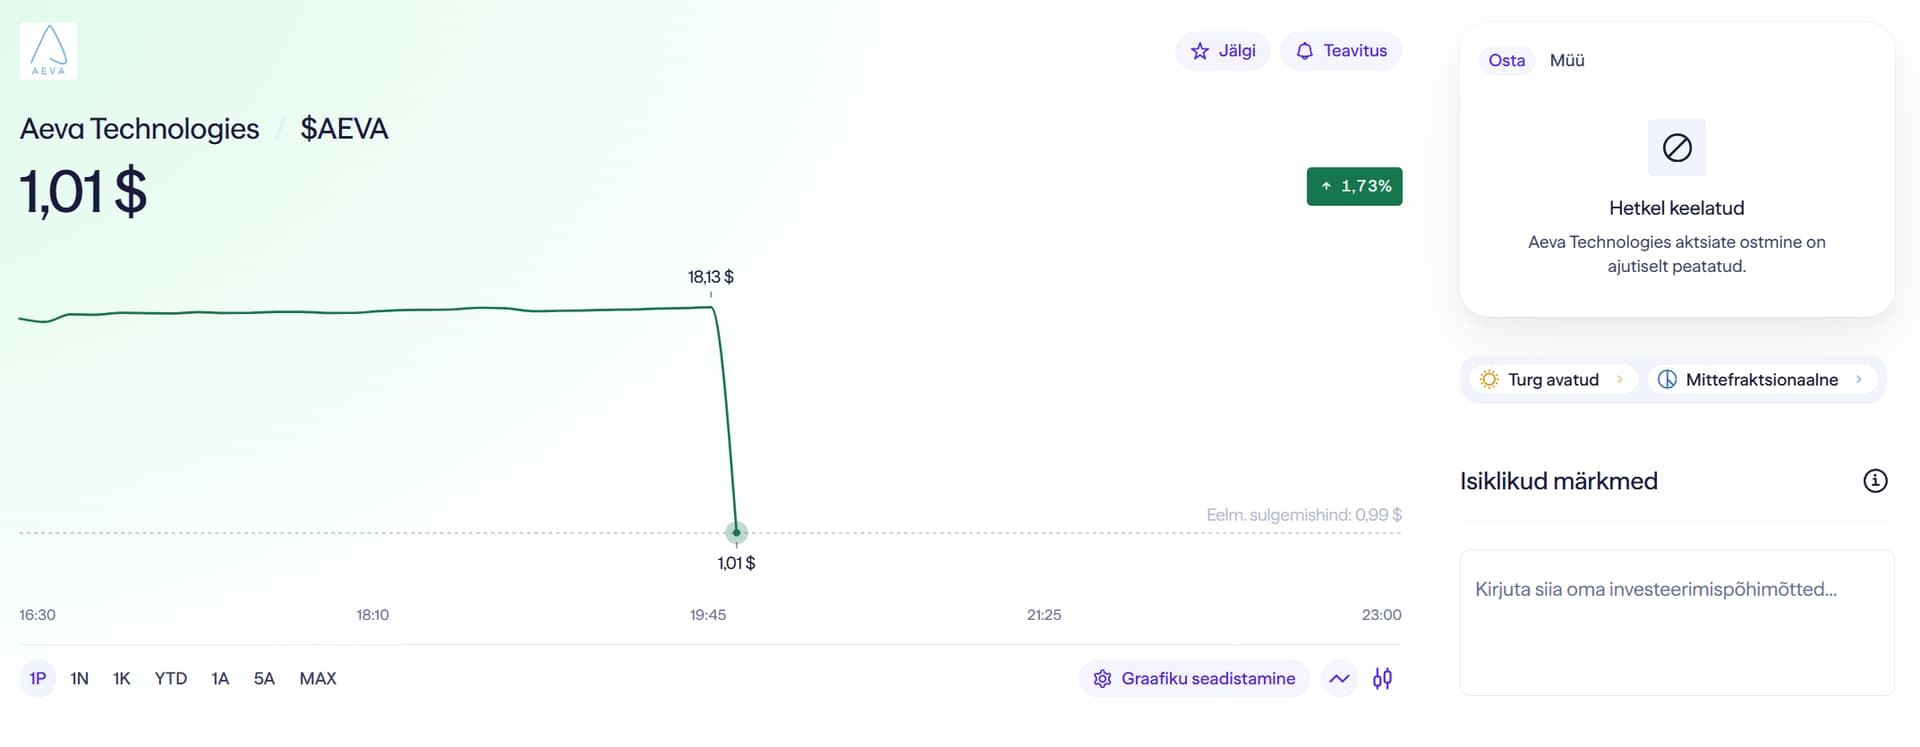Choose 5A chart period

[264, 679]
